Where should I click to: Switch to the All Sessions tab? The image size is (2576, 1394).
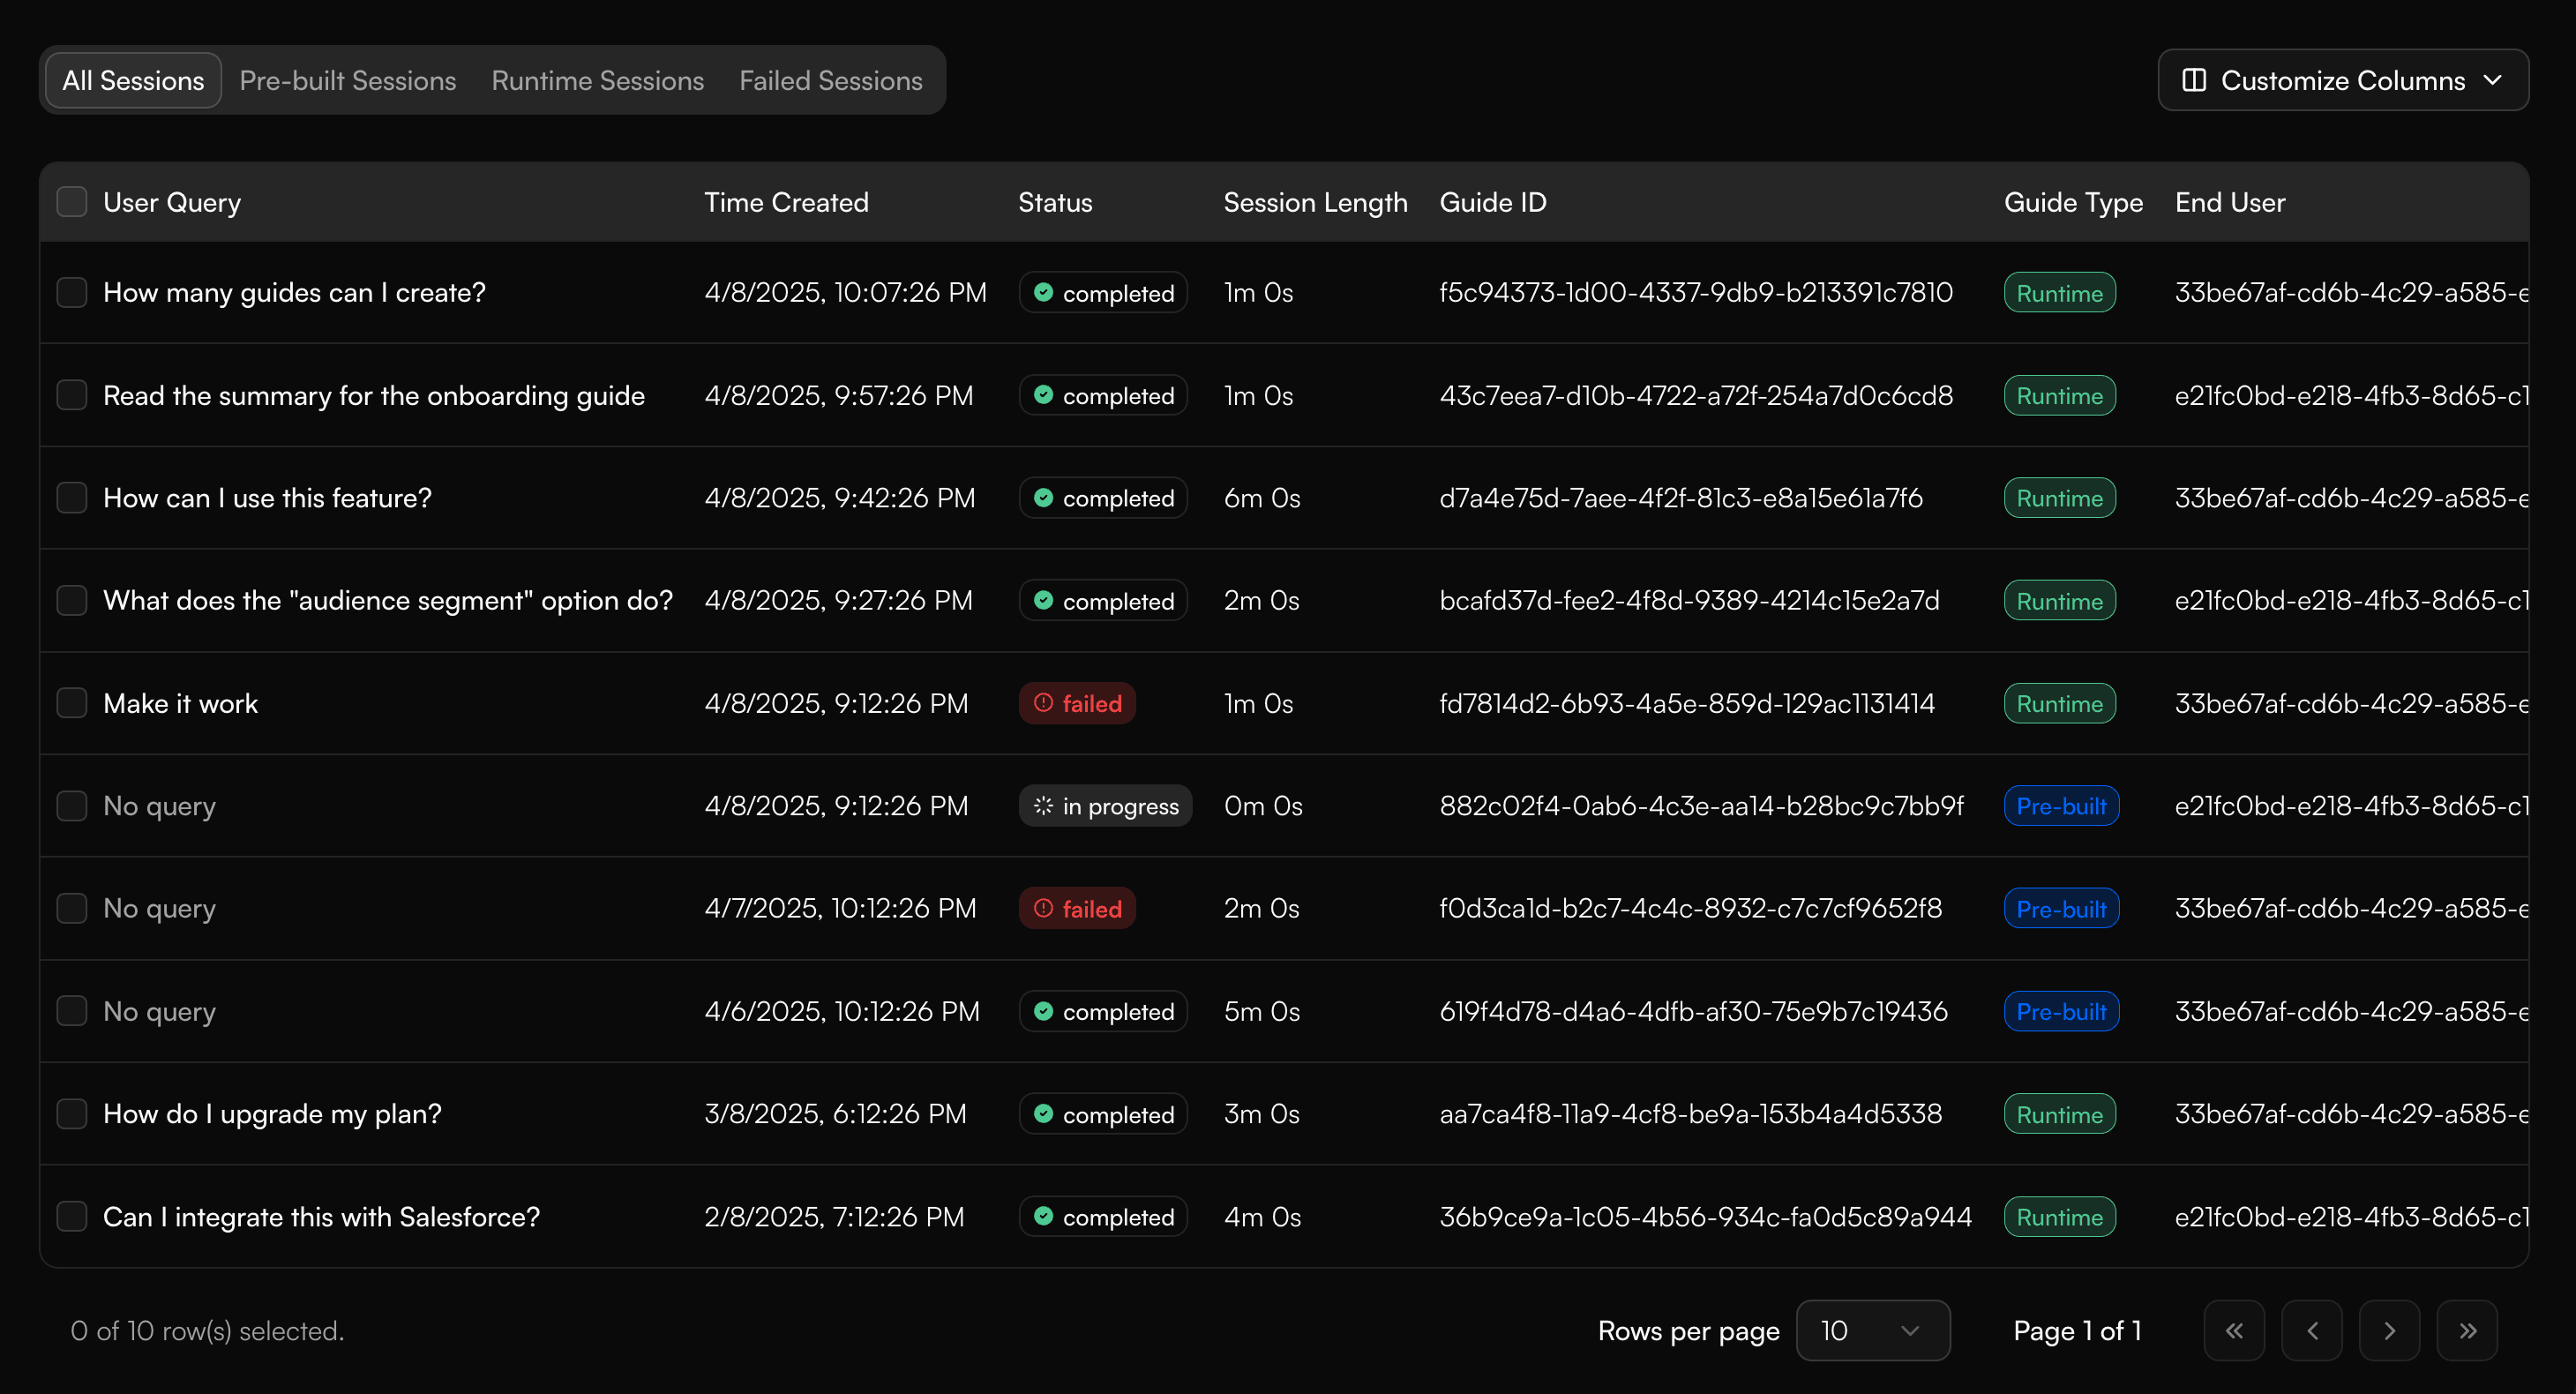(133, 80)
